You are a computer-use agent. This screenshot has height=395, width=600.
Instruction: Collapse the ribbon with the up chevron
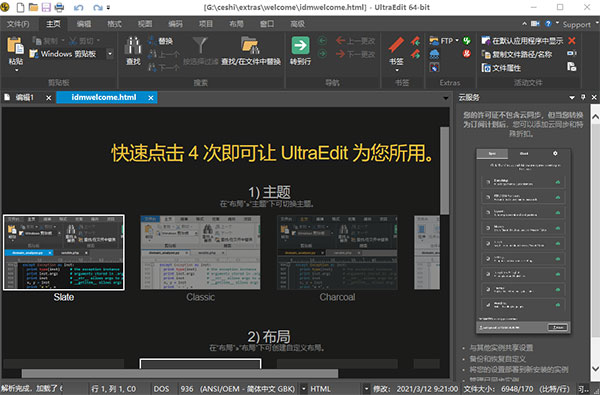pyautogui.click(x=524, y=24)
